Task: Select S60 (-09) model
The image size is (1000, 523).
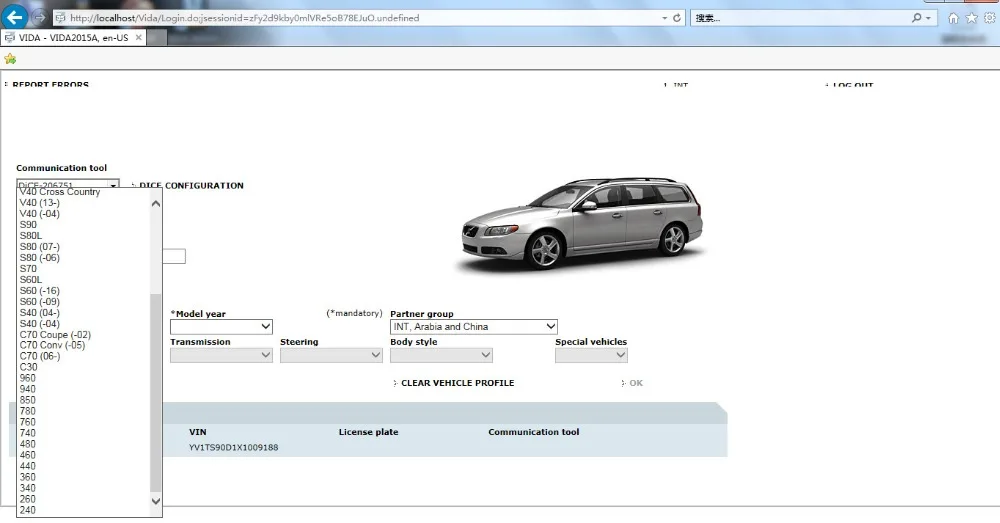Action: [x=40, y=302]
